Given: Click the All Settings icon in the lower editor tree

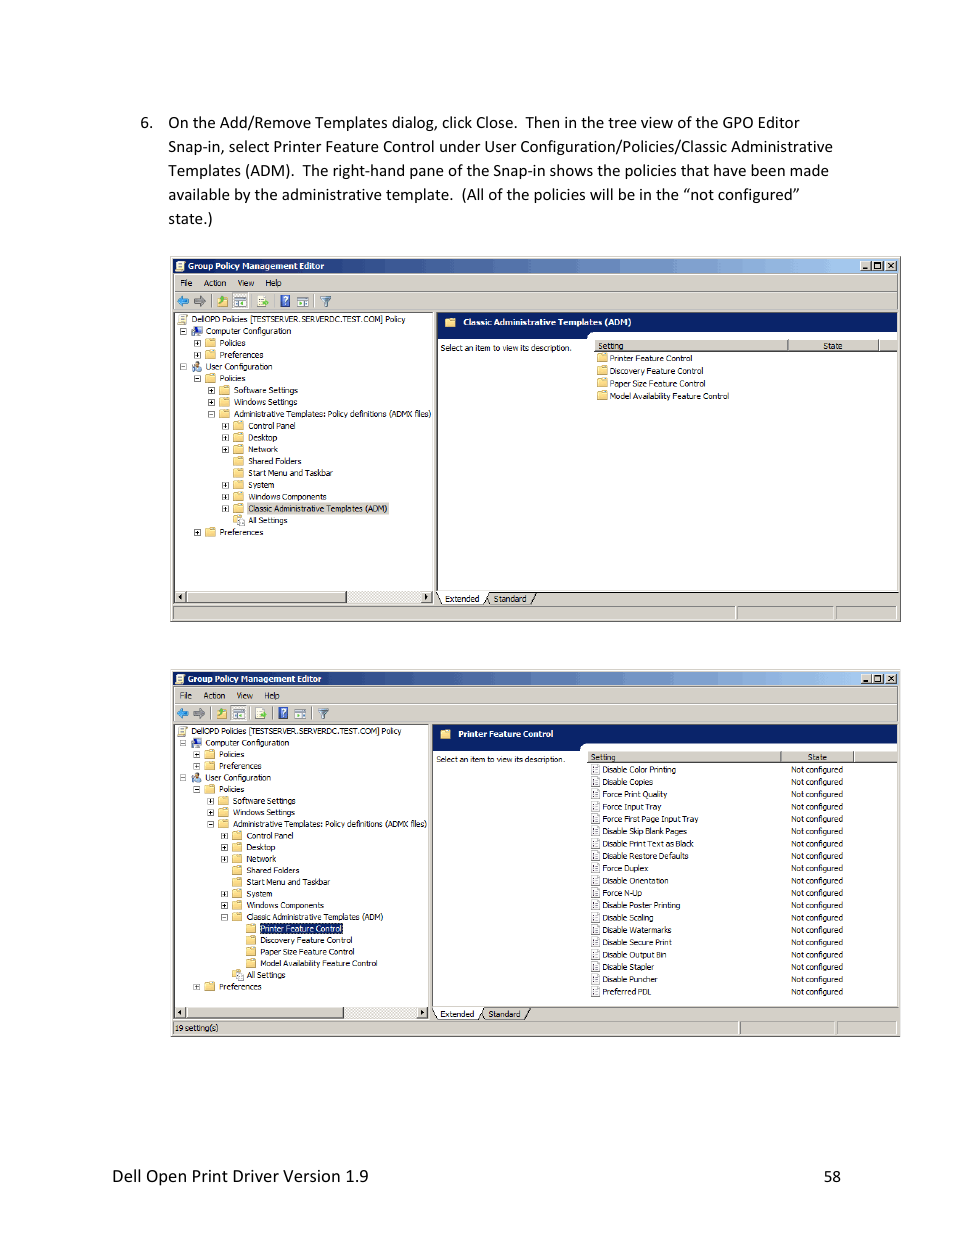Looking at the screenshot, I should pyautogui.click(x=238, y=975).
